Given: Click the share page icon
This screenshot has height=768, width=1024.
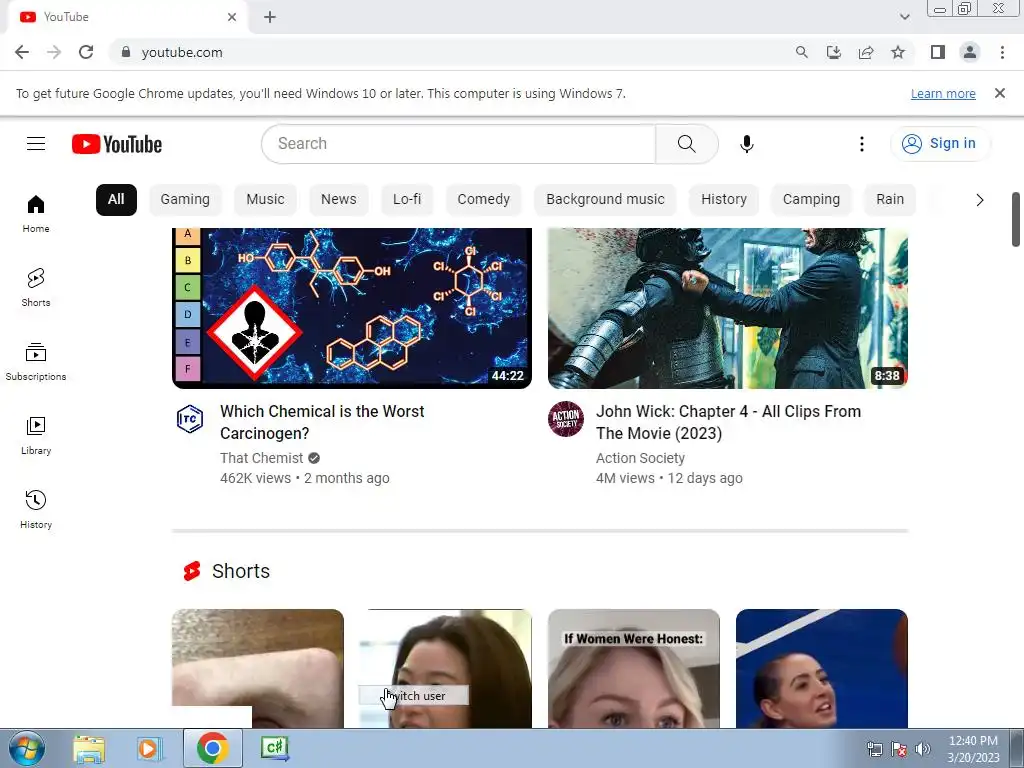Looking at the screenshot, I should tap(866, 52).
